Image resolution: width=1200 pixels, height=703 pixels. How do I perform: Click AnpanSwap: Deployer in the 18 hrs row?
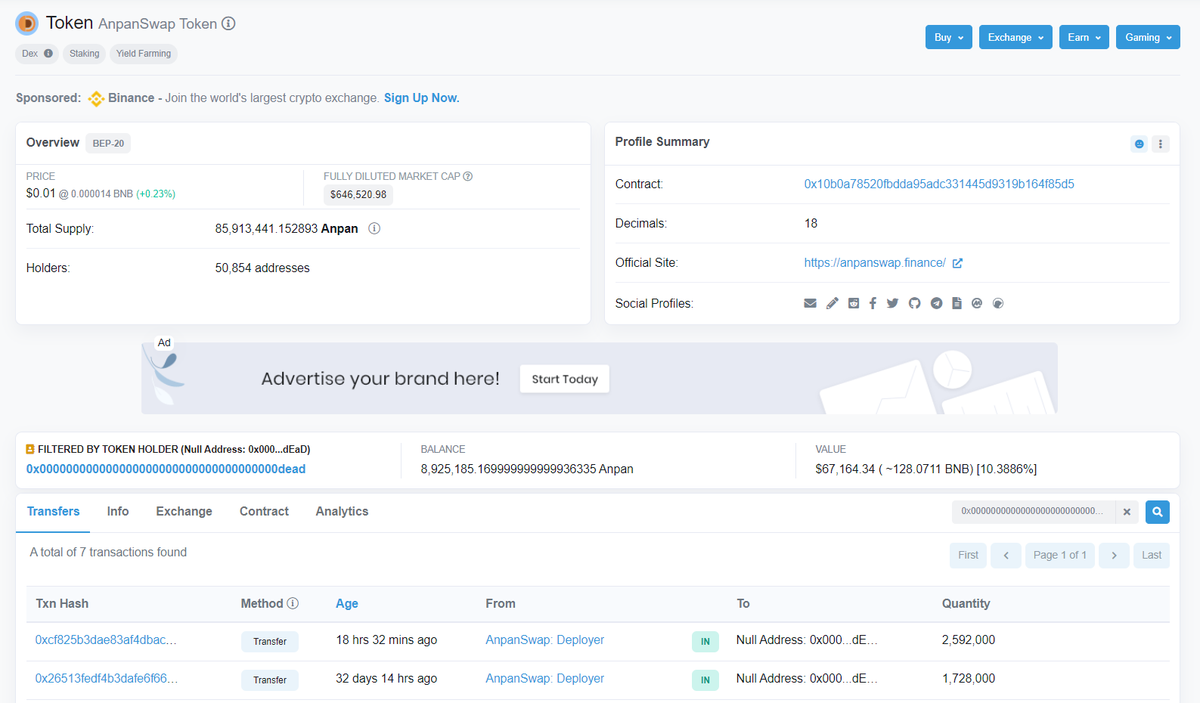coord(545,640)
